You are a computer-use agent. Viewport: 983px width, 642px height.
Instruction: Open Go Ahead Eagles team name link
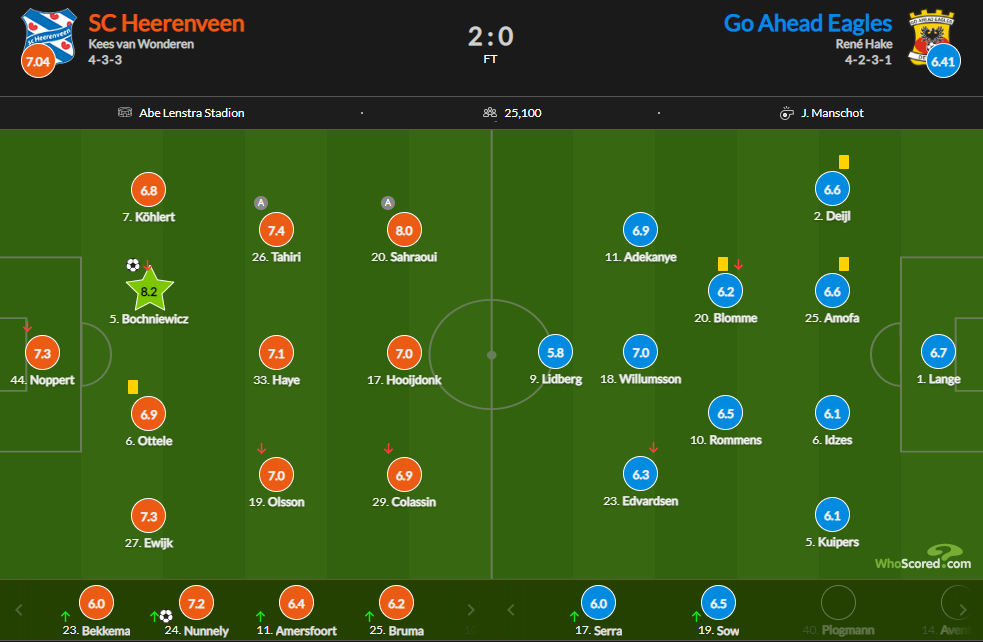point(808,22)
